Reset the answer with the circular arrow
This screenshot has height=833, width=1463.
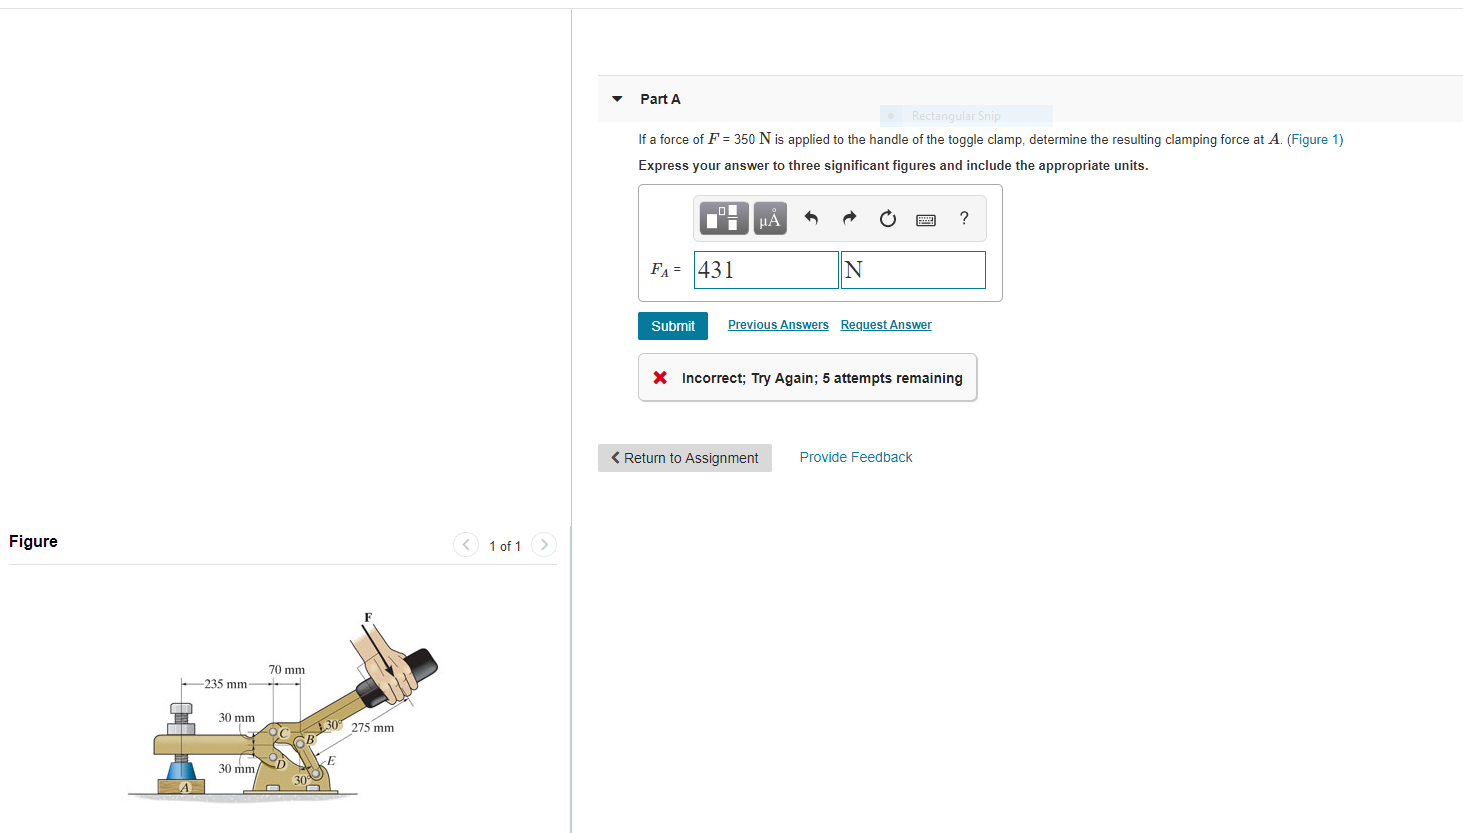888,218
